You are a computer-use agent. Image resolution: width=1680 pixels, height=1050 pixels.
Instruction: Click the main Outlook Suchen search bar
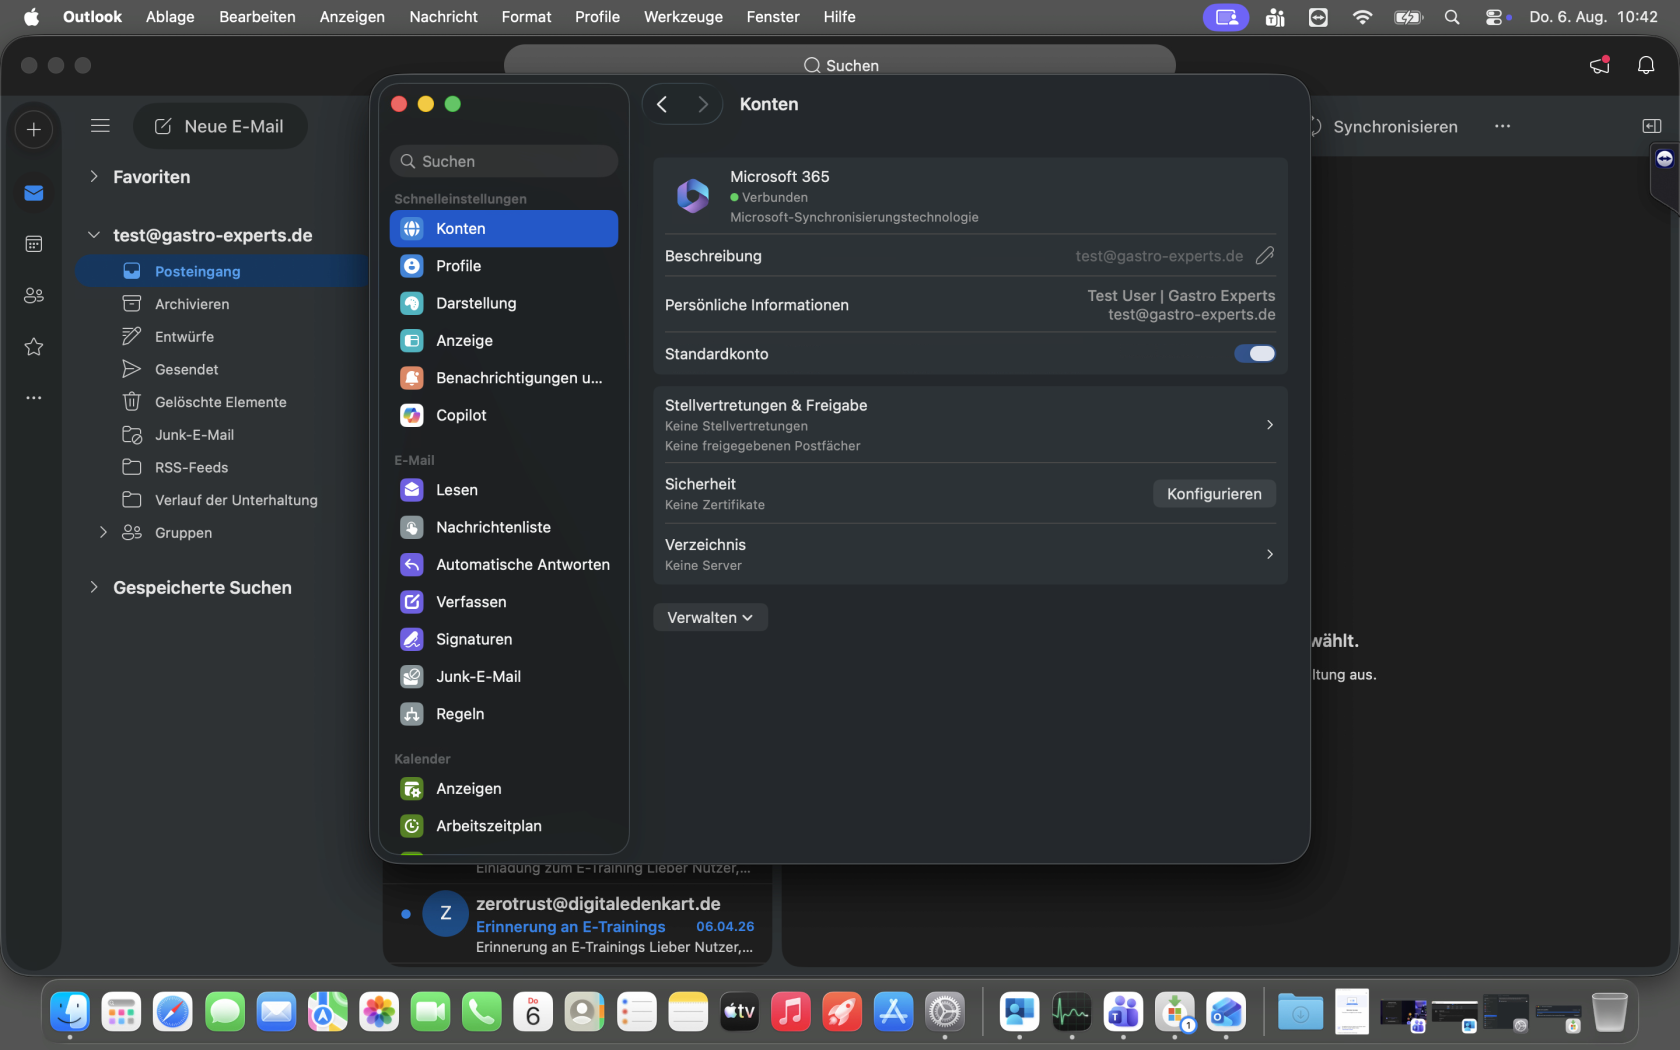[x=840, y=65]
